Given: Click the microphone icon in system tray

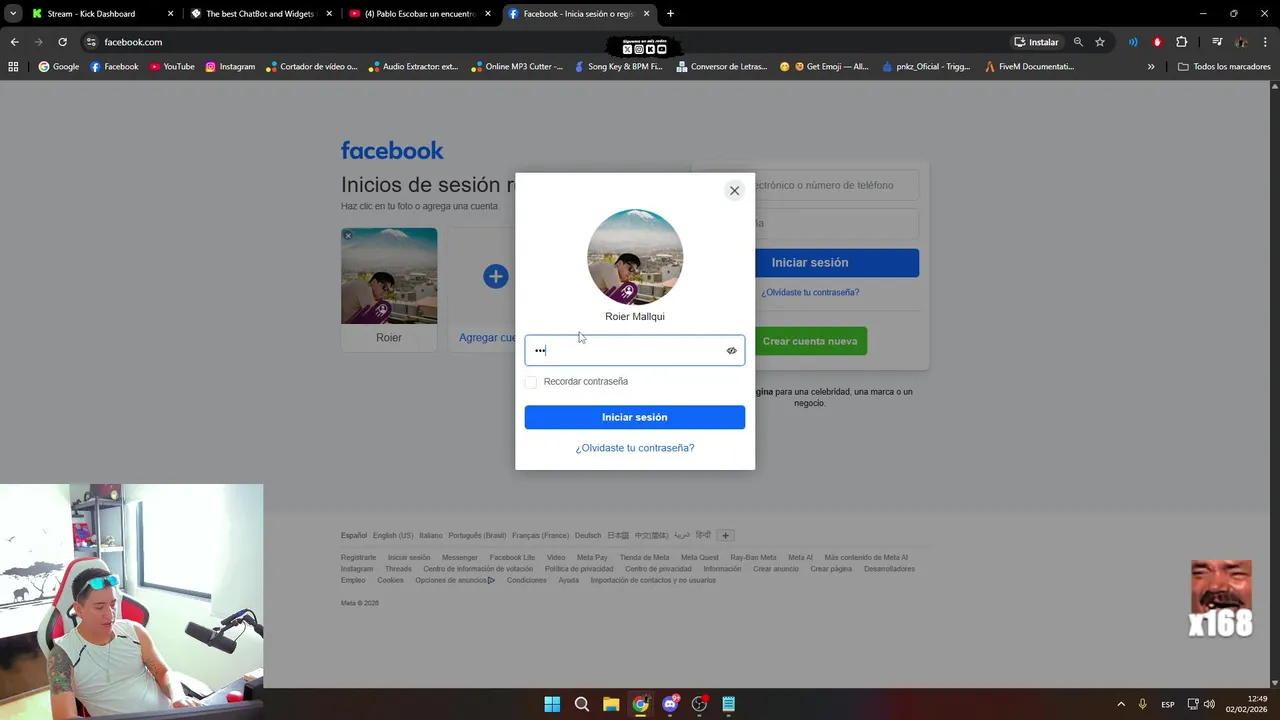Looking at the screenshot, I should click(1143, 704).
